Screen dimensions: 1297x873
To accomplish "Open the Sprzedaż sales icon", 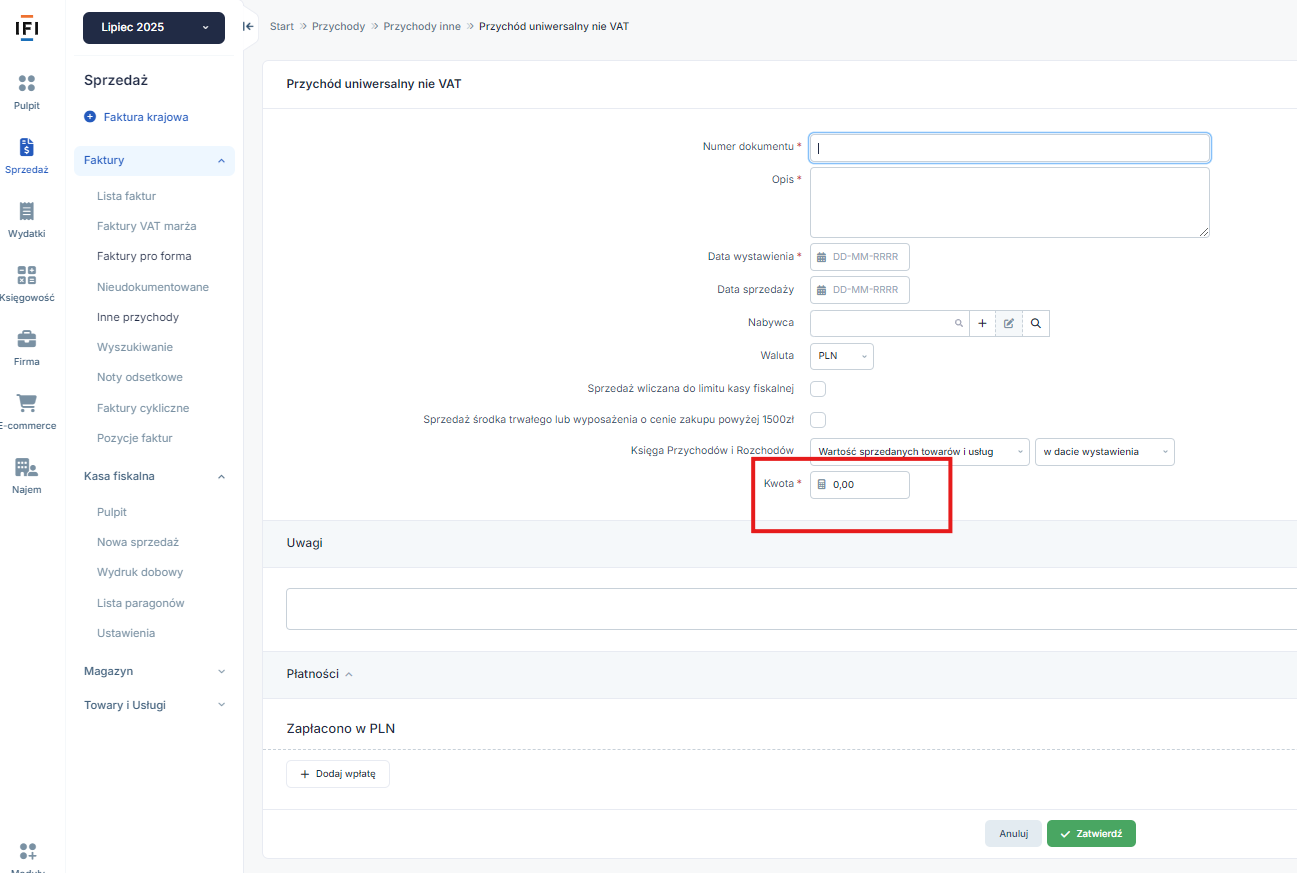I will point(27,147).
